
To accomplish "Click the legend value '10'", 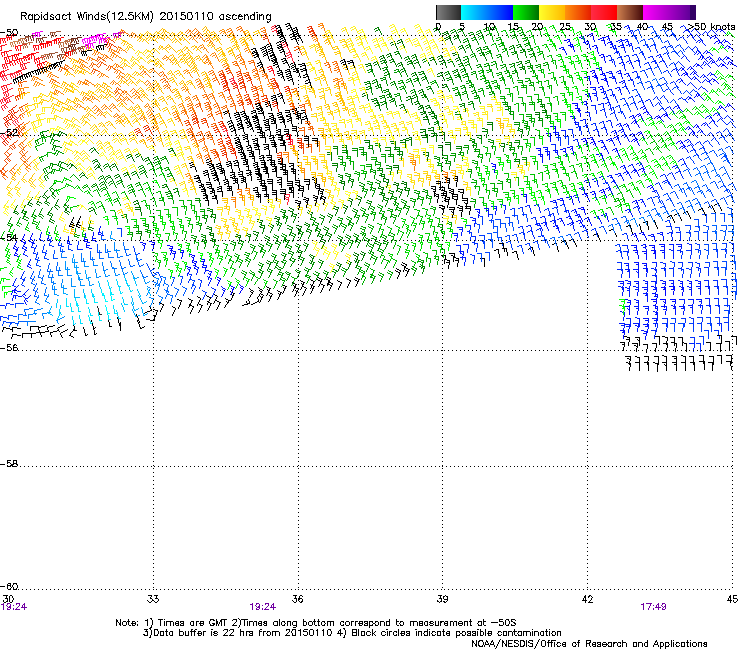I will pyautogui.click(x=489, y=26).
